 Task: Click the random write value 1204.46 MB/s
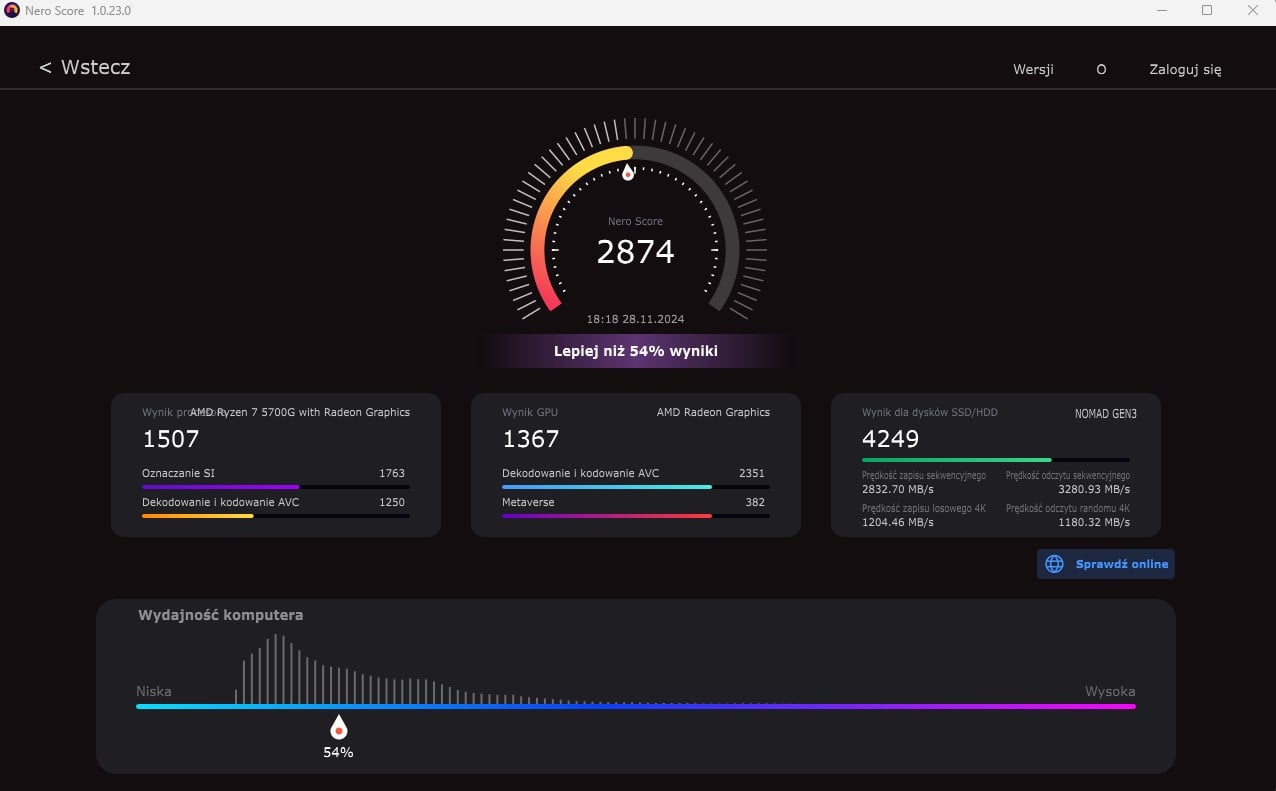(x=898, y=522)
